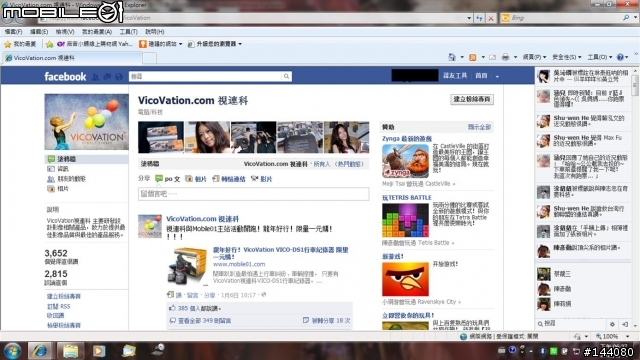Open the 網頁(P) command bar dropdown
This screenshot has height=360, width=640.
(x=534, y=57)
